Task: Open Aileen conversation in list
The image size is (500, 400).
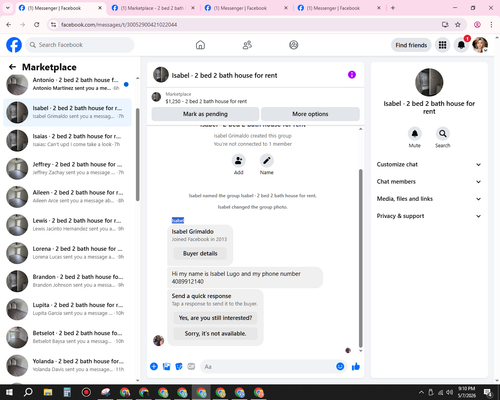Action: pos(68,197)
